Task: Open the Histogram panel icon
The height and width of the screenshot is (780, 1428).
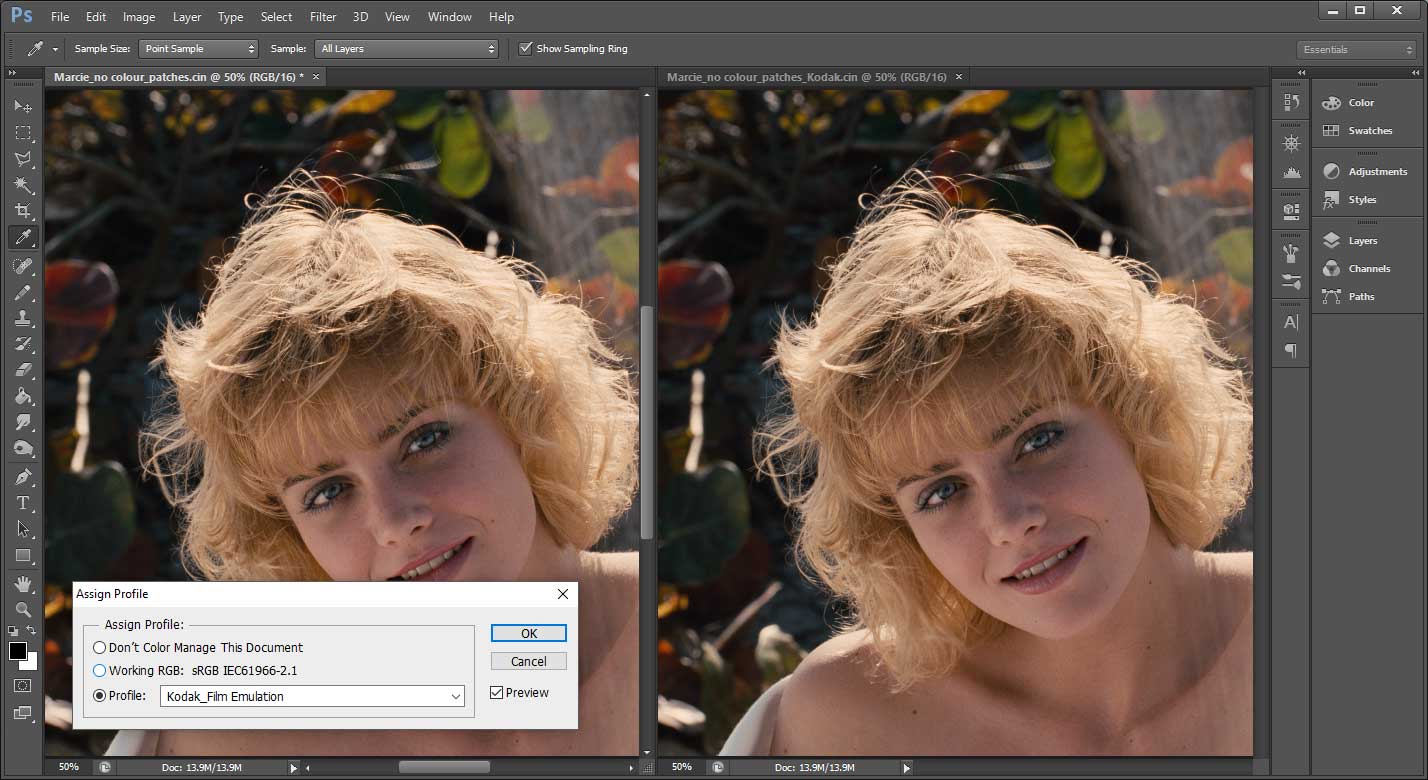Action: tap(1291, 172)
